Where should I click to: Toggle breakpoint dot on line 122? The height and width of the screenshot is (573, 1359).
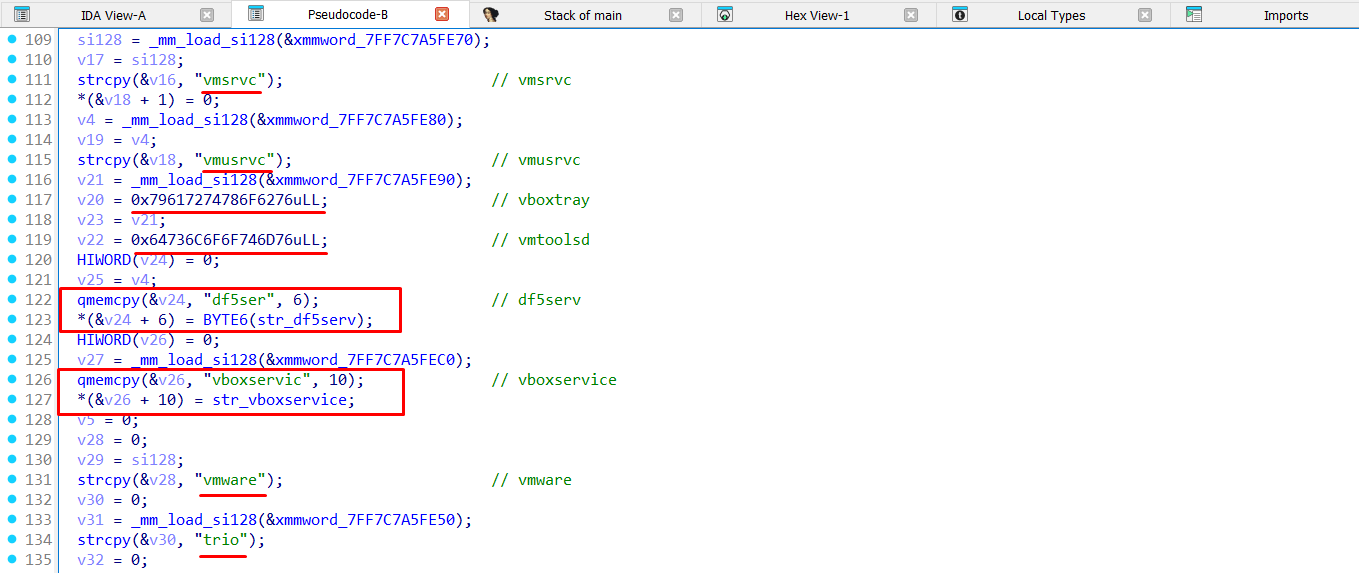click(12, 299)
